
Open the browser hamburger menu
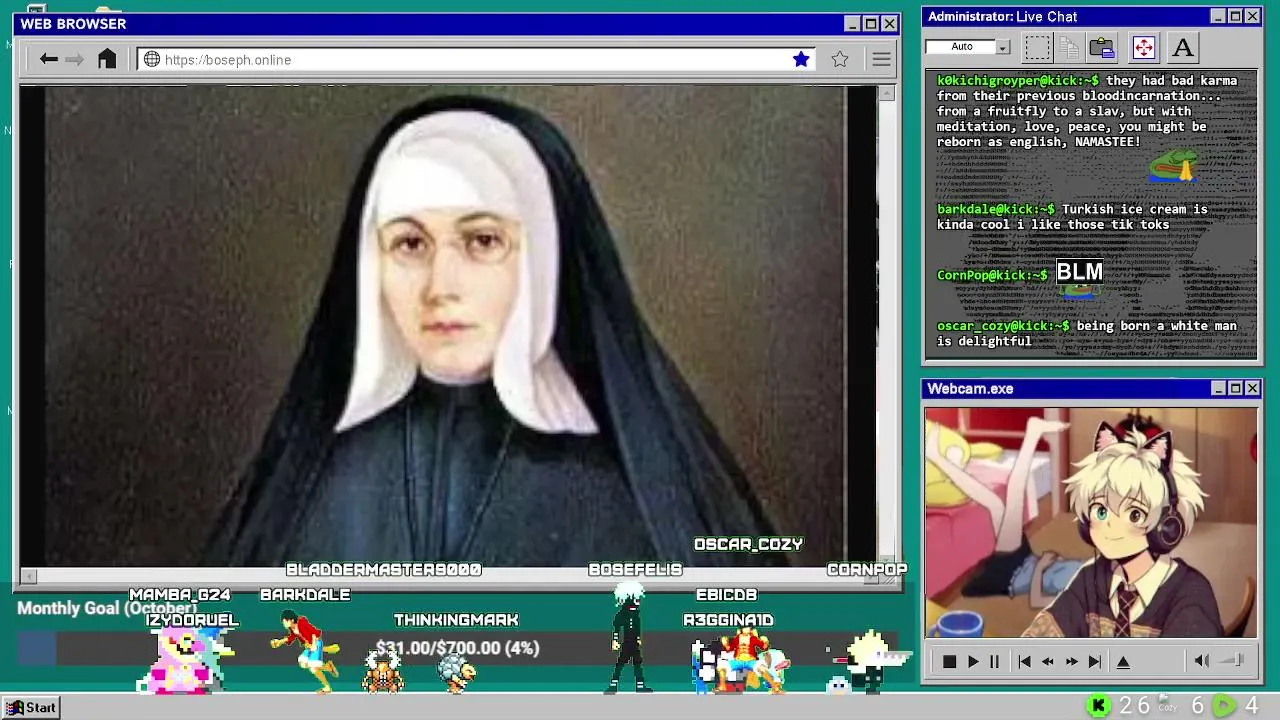(881, 59)
